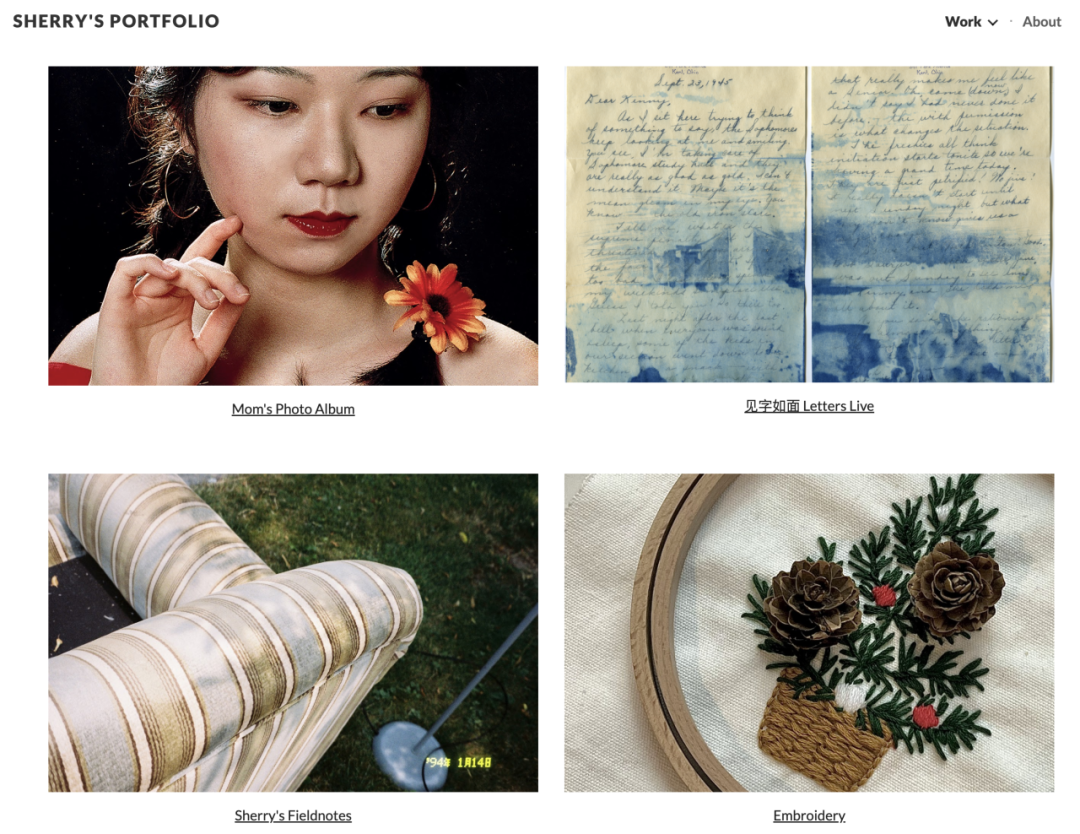Select the woman portrait project thumbnail

click(x=293, y=226)
